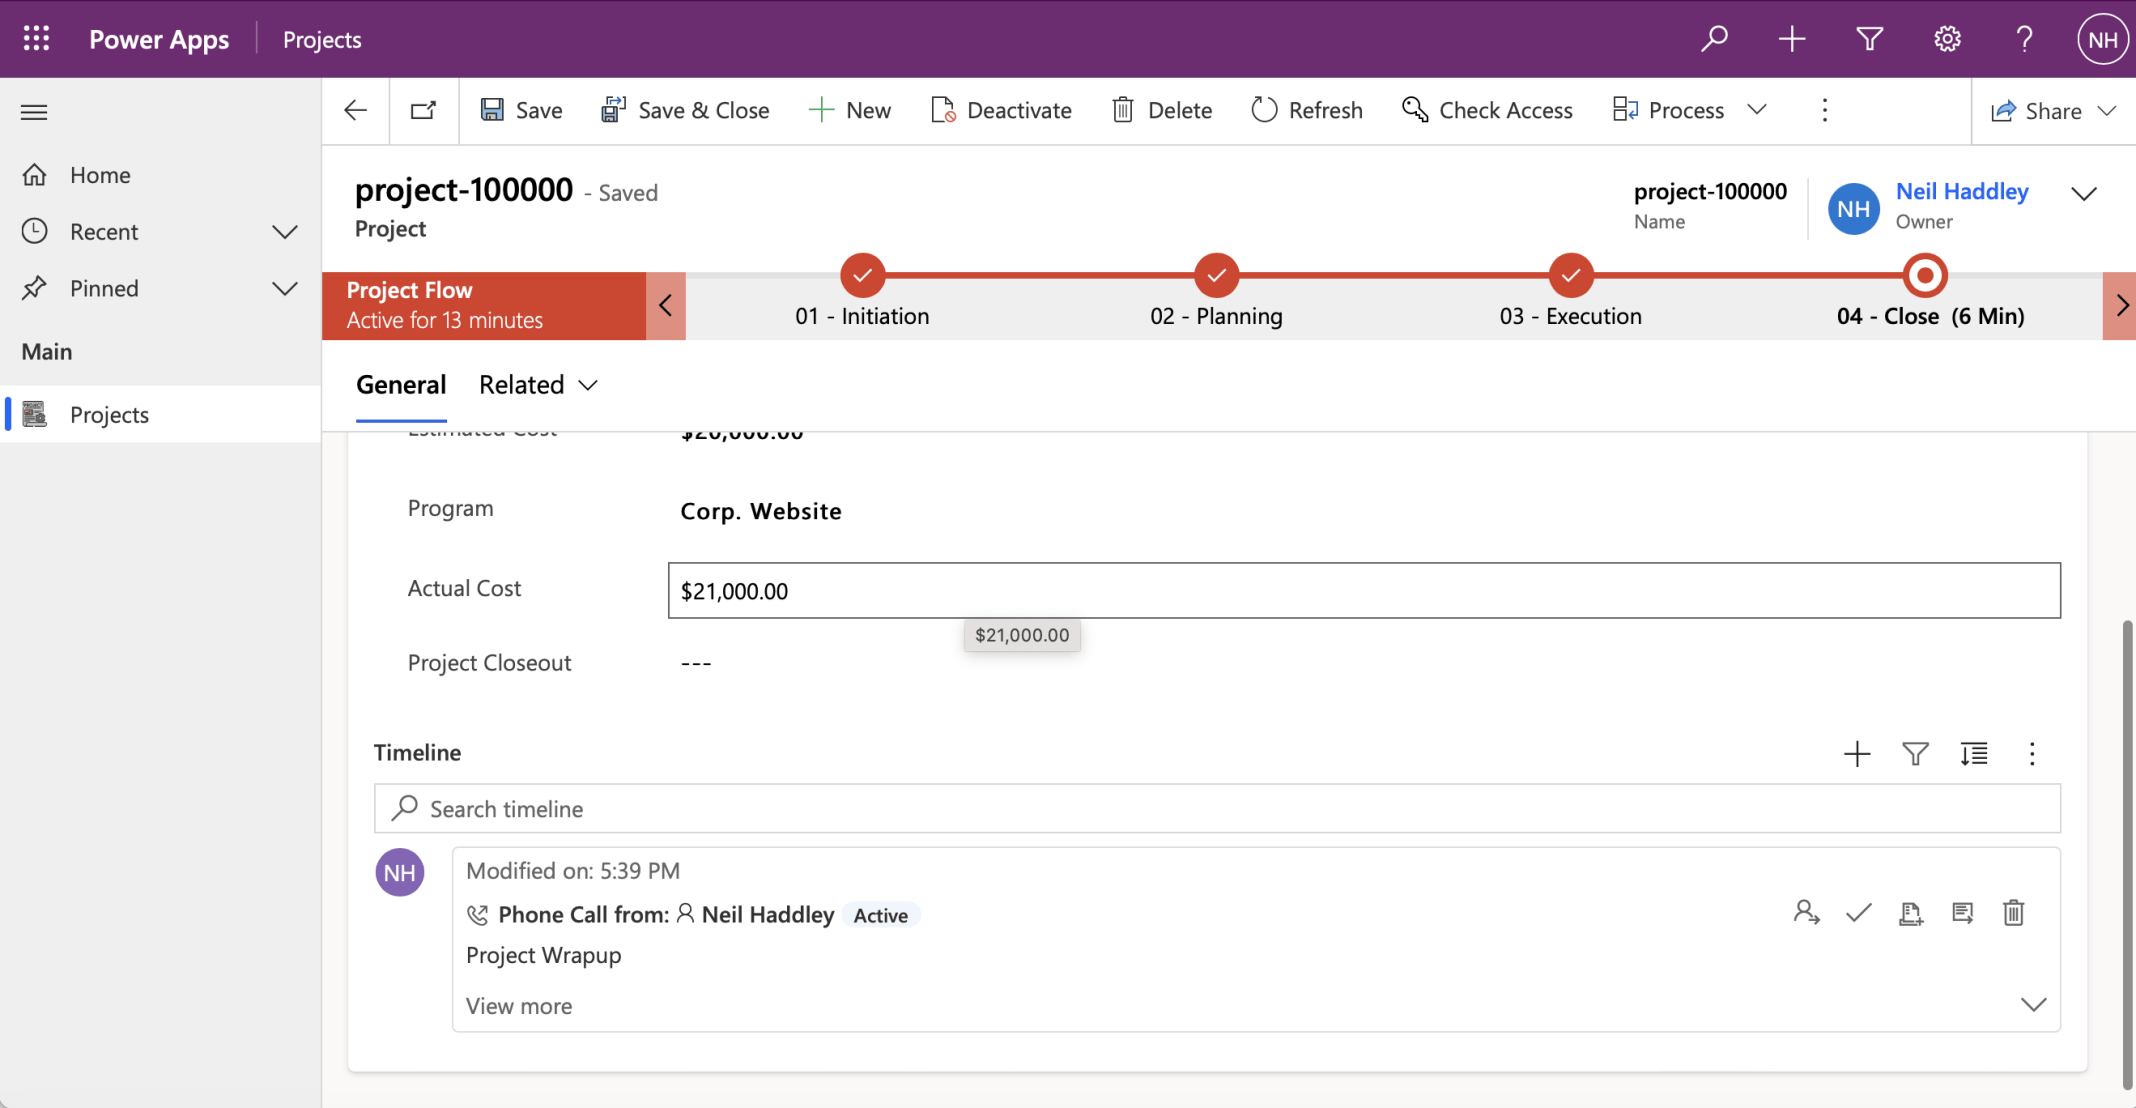This screenshot has height=1108, width=2136.
Task: Add a new timeline record with plus
Action: 1856,753
